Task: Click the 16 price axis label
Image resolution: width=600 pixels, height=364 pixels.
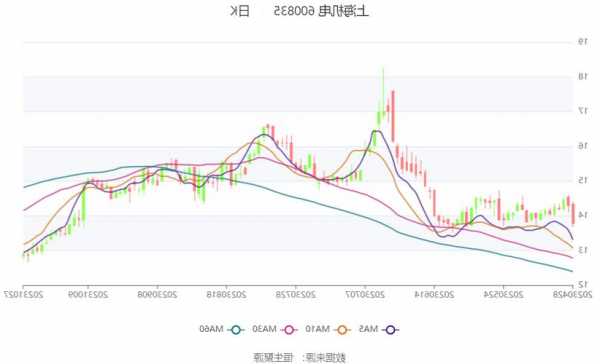Action: 582,145
